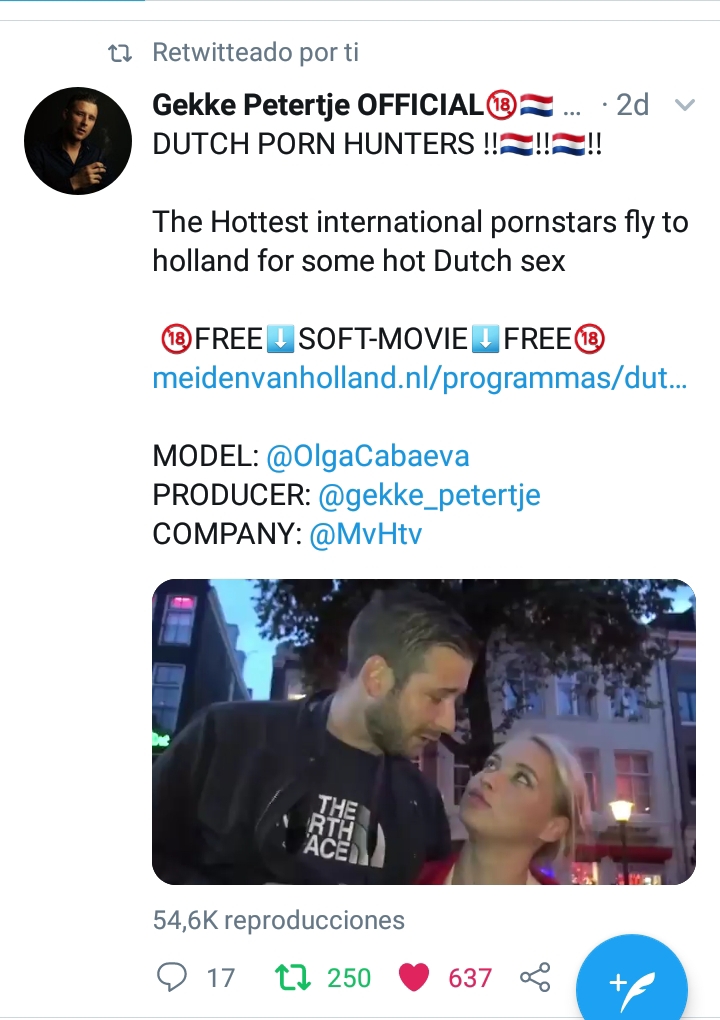The width and height of the screenshot is (720, 1020).
Task: Click the 637 likes count
Action: [470, 978]
